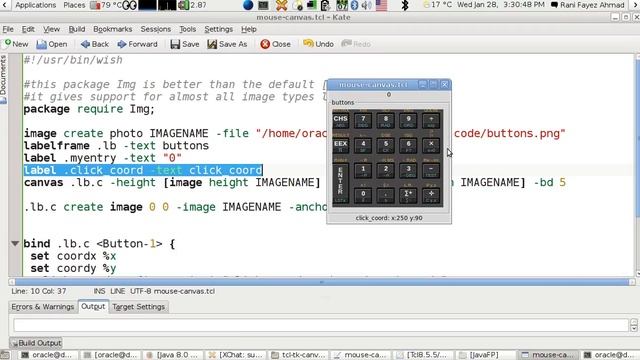Open the Rani Fayez Ahmad user menu
640x360 pixels.
(588, 5)
